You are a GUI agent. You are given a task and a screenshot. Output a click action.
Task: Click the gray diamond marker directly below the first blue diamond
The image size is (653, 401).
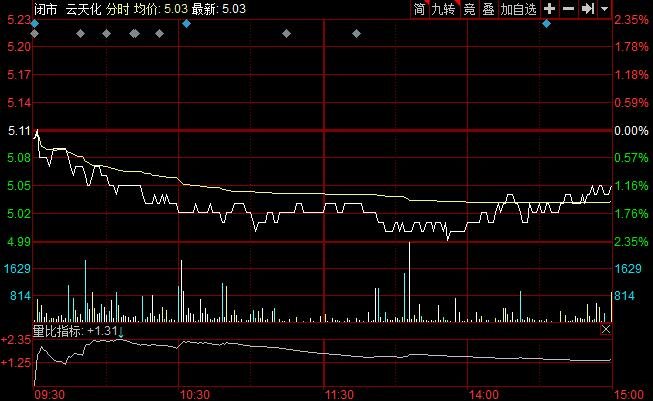35,33
